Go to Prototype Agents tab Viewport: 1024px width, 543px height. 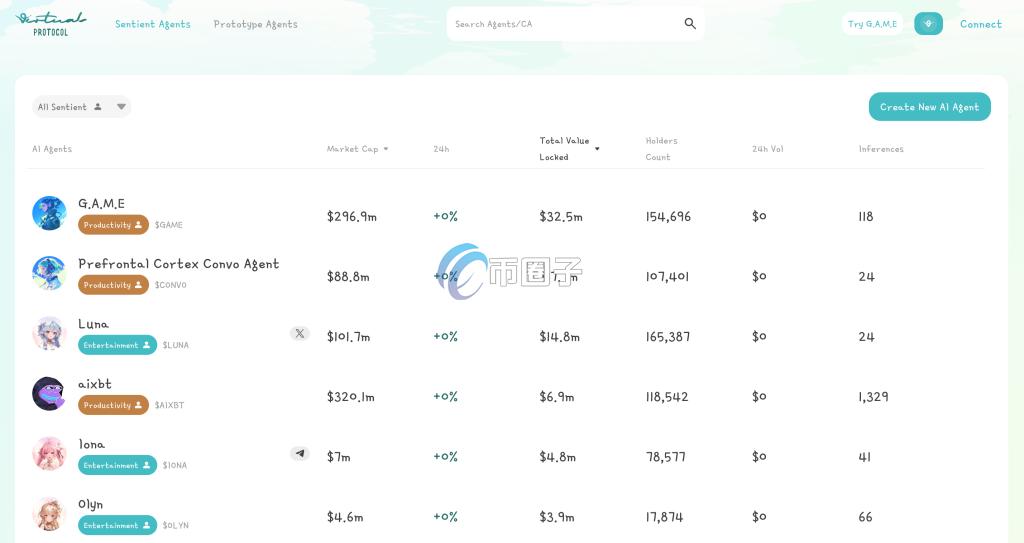(255, 24)
